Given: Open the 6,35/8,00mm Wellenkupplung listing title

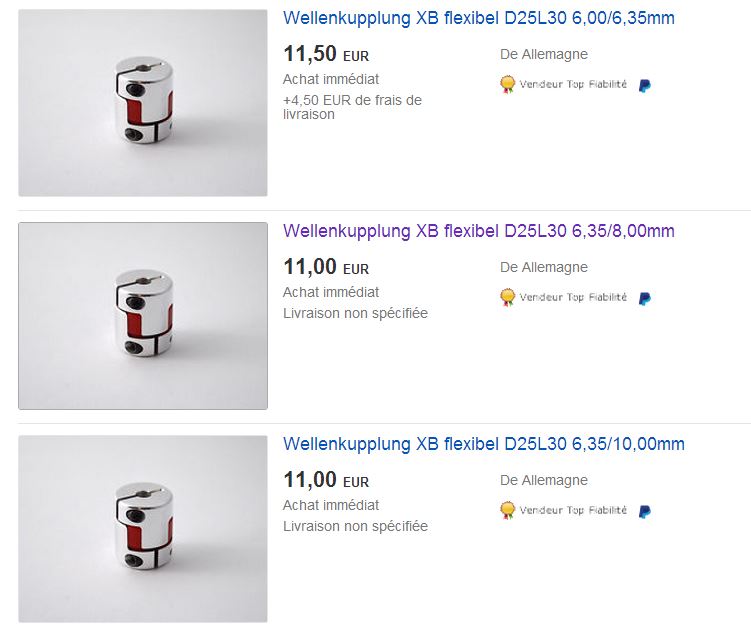Looking at the screenshot, I should click(x=478, y=231).
